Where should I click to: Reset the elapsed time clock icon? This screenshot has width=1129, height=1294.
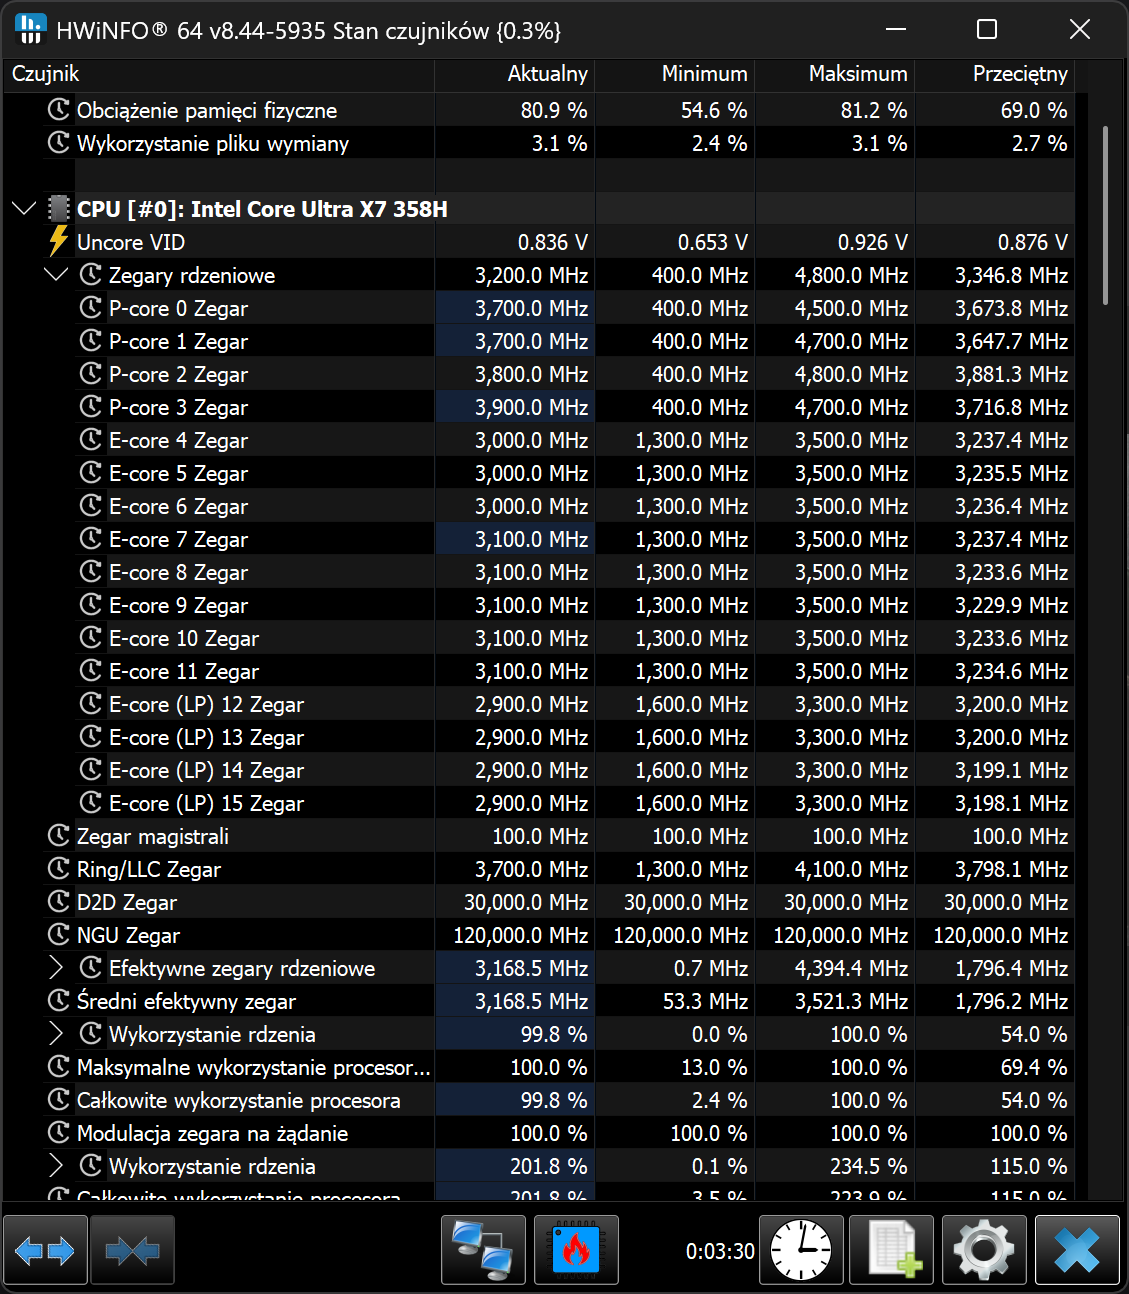click(x=801, y=1250)
